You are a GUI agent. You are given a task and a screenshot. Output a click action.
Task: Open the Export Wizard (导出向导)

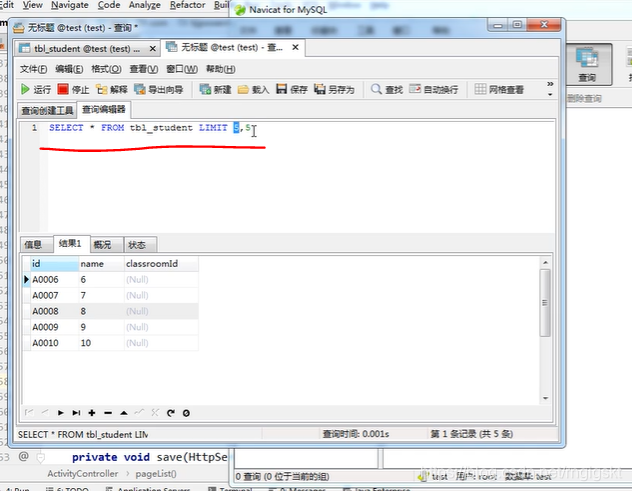[x=158, y=89]
